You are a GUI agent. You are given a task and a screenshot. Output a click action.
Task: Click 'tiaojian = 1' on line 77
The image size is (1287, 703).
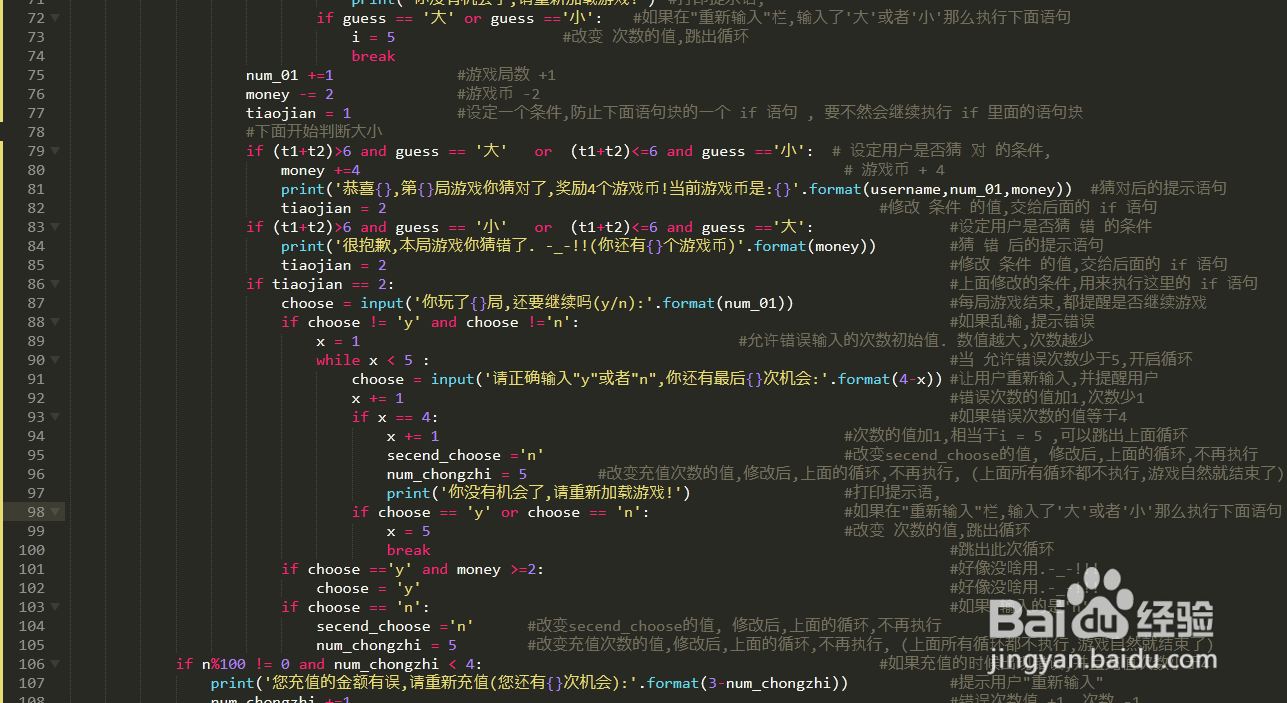[x=298, y=113]
